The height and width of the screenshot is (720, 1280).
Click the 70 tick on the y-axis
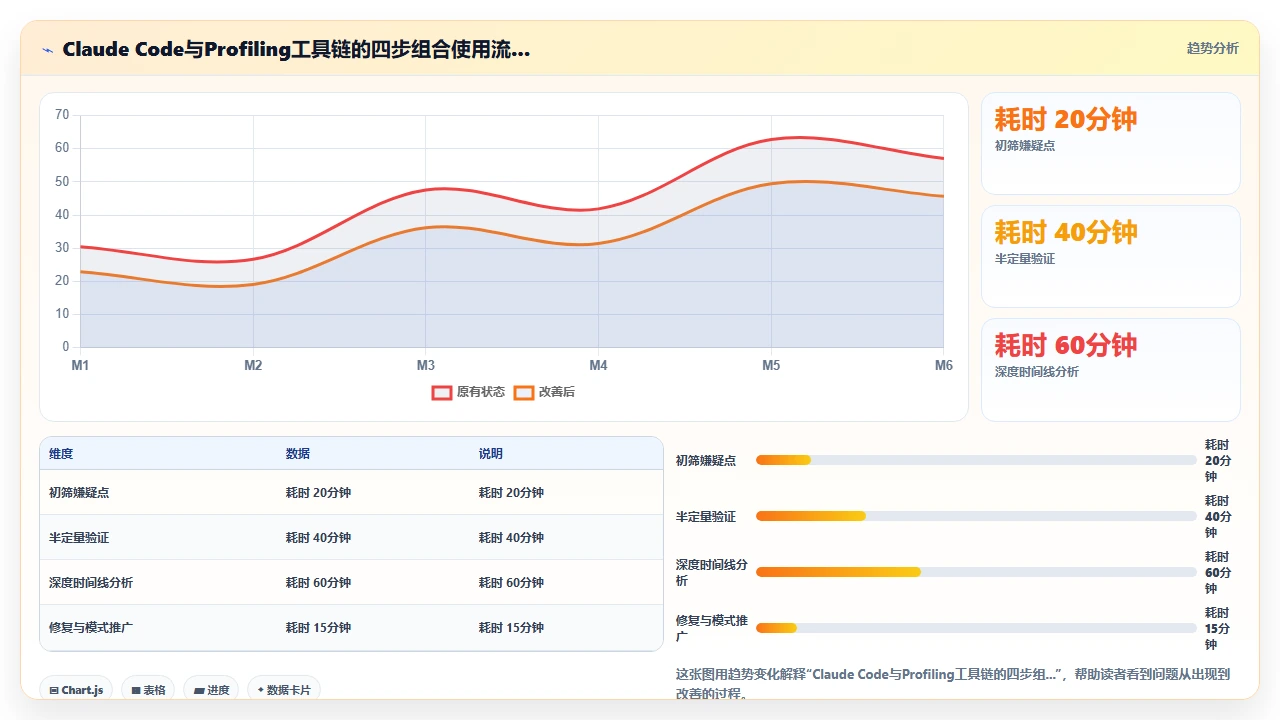click(x=62, y=115)
